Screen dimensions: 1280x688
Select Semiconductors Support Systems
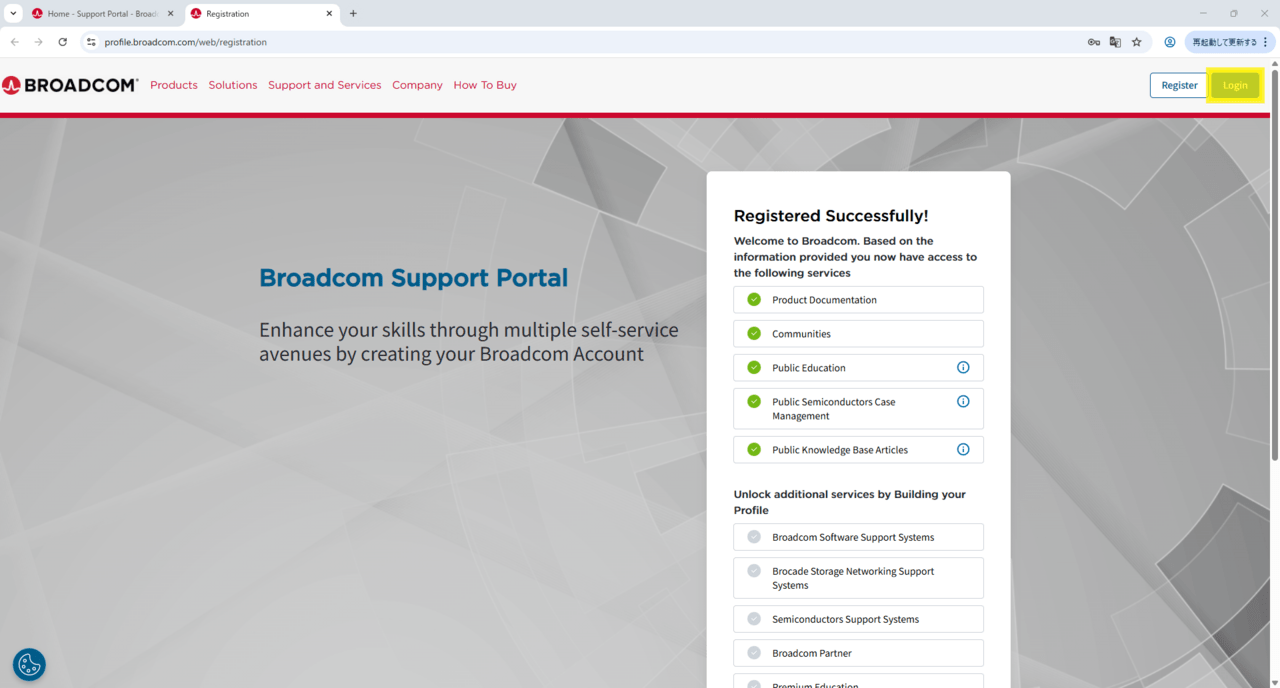pos(858,619)
